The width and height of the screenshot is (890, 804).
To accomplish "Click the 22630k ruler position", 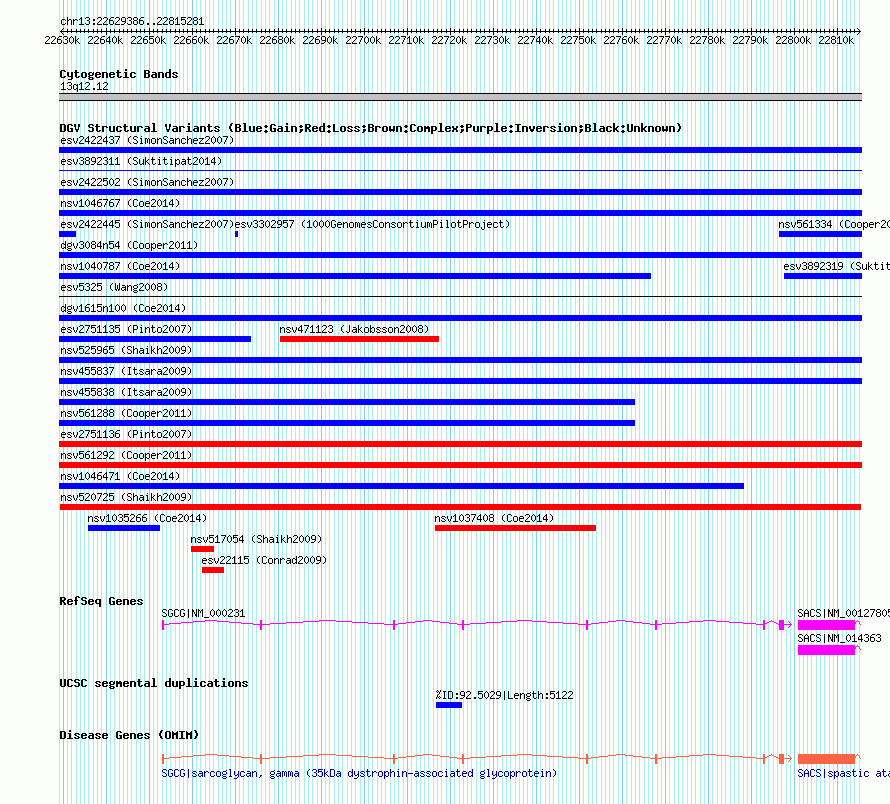I will pyautogui.click(x=62, y=40).
